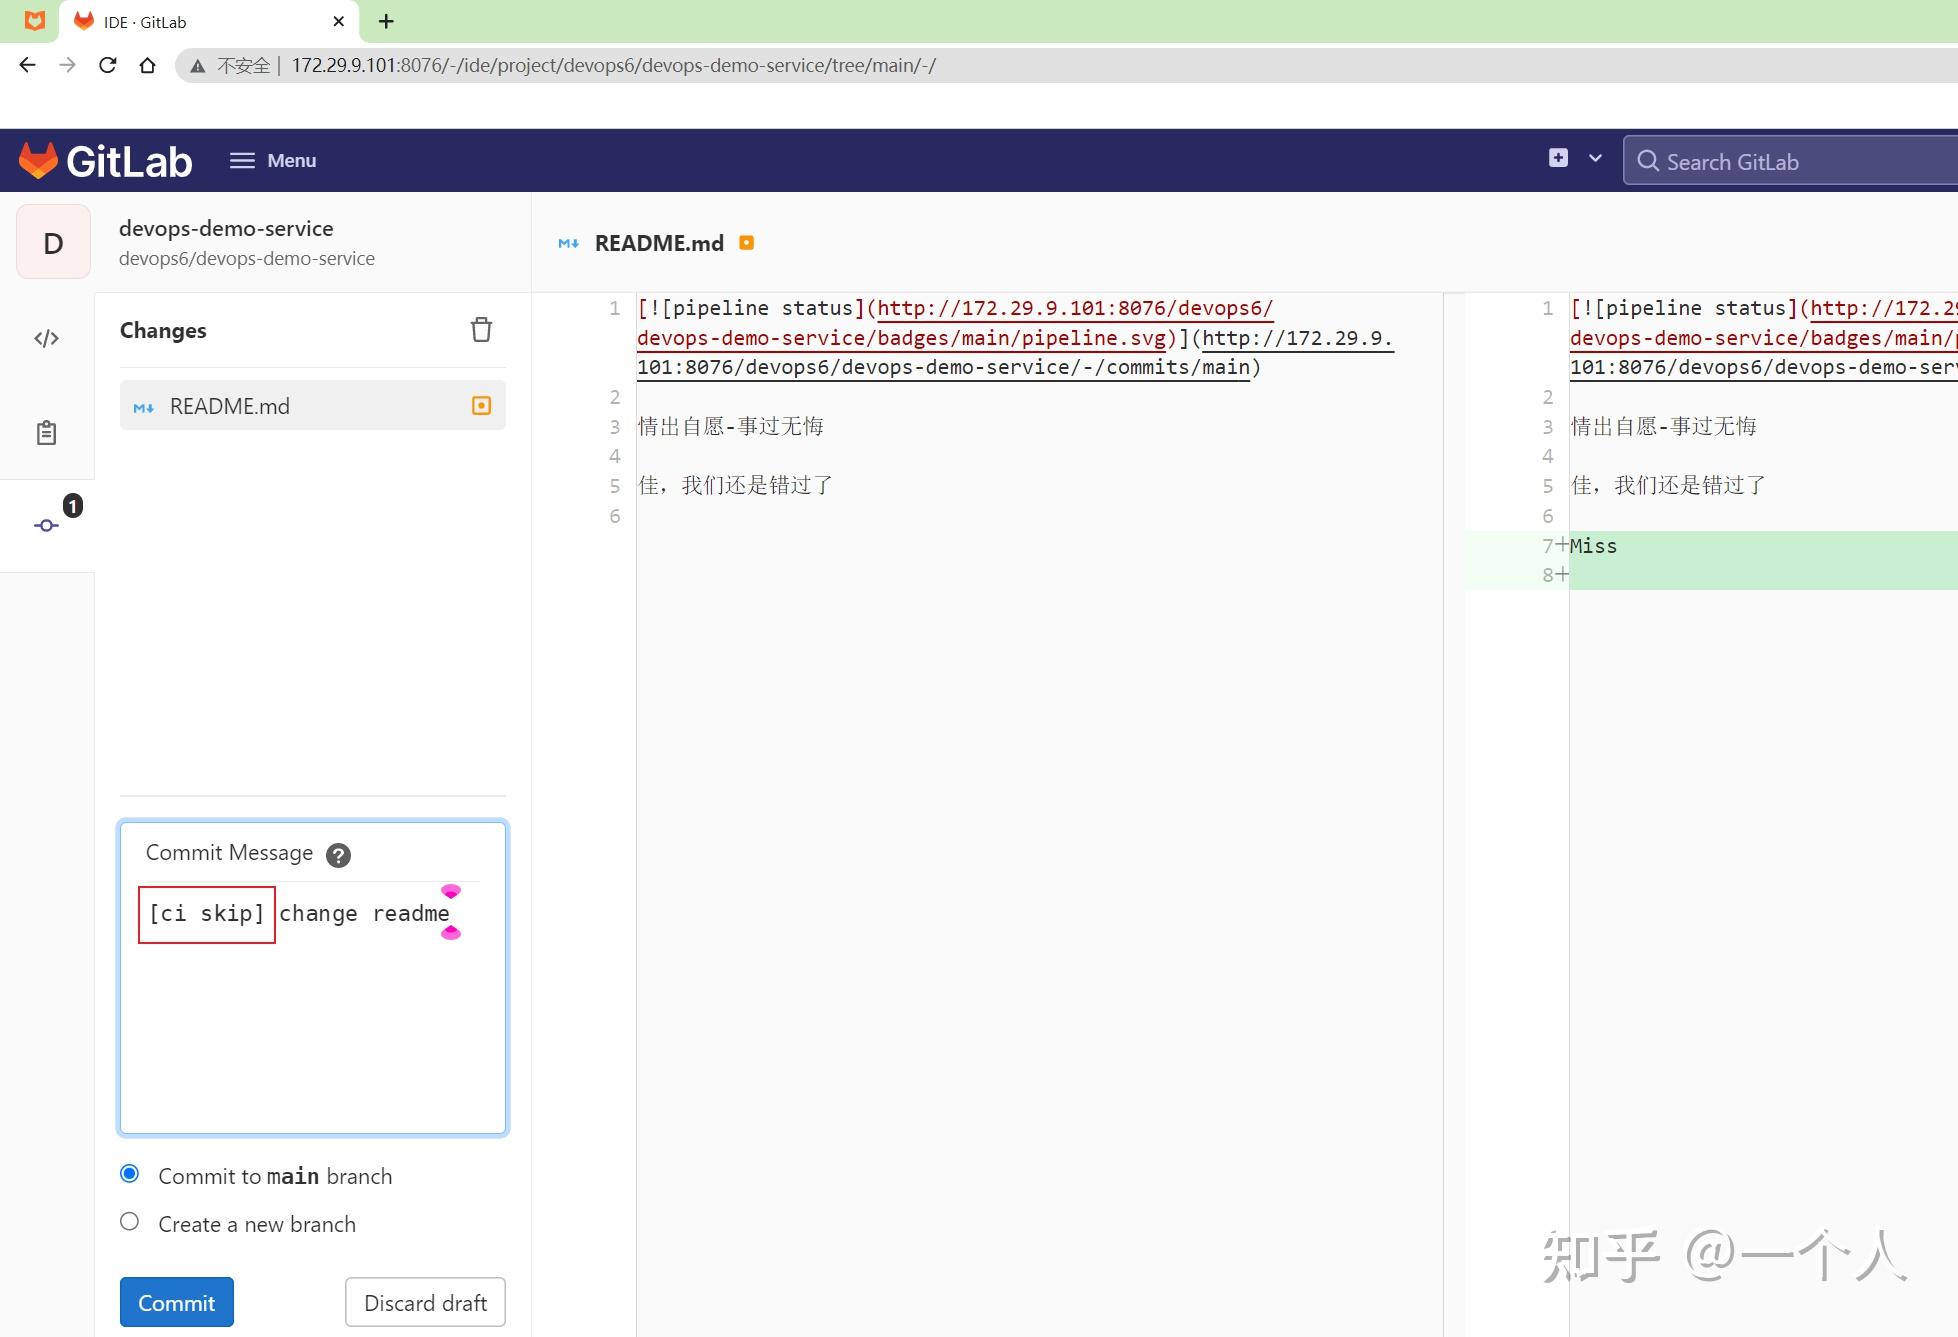The width and height of the screenshot is (1958, 1337).
Task: Reload the page using the browser refresh icon
Action: pos(108,65)
